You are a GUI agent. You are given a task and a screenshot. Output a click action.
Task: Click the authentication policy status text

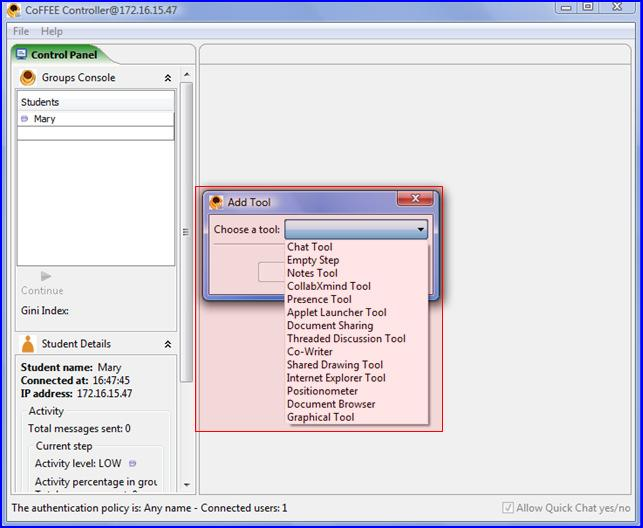pos(149,508)
